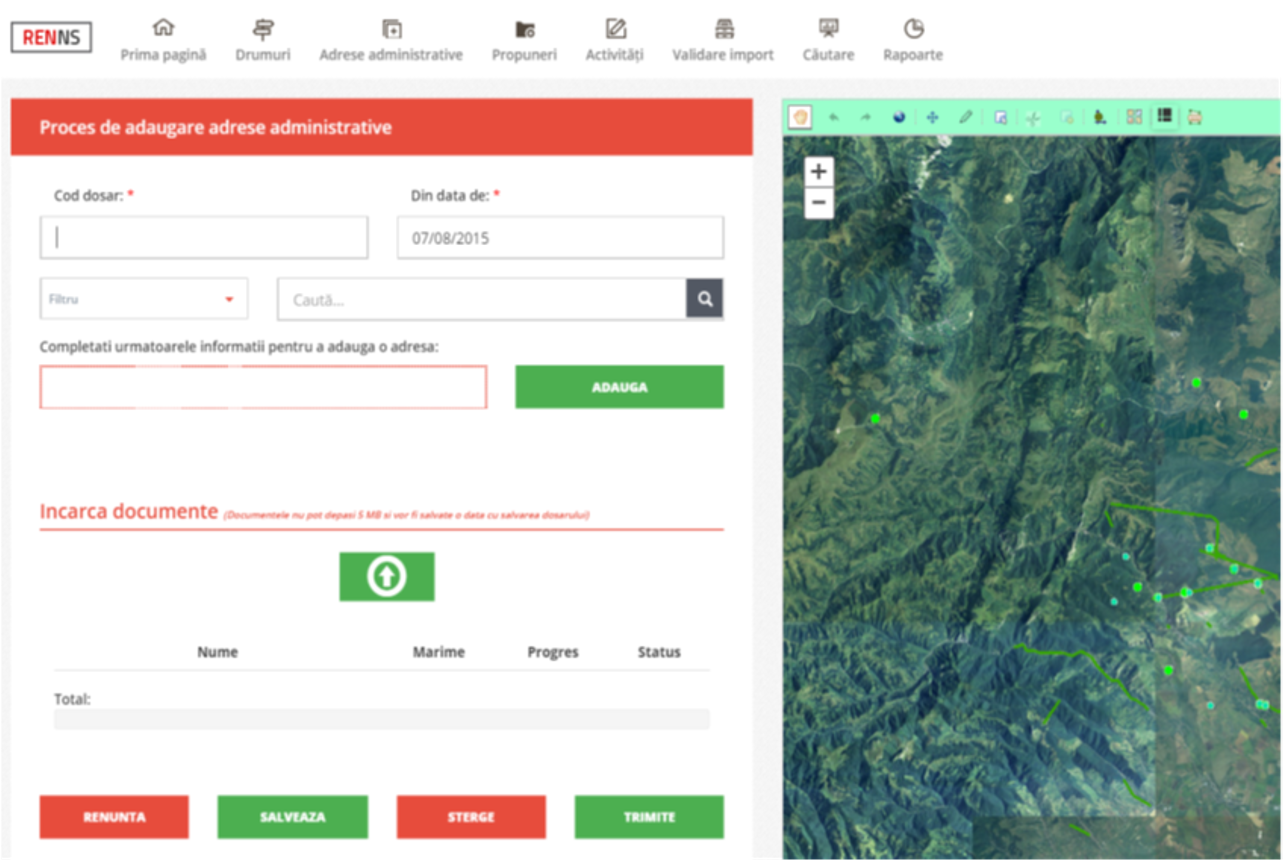Click the undo arrow in map toolbar
1283x862 pixels.
[833, 117]
